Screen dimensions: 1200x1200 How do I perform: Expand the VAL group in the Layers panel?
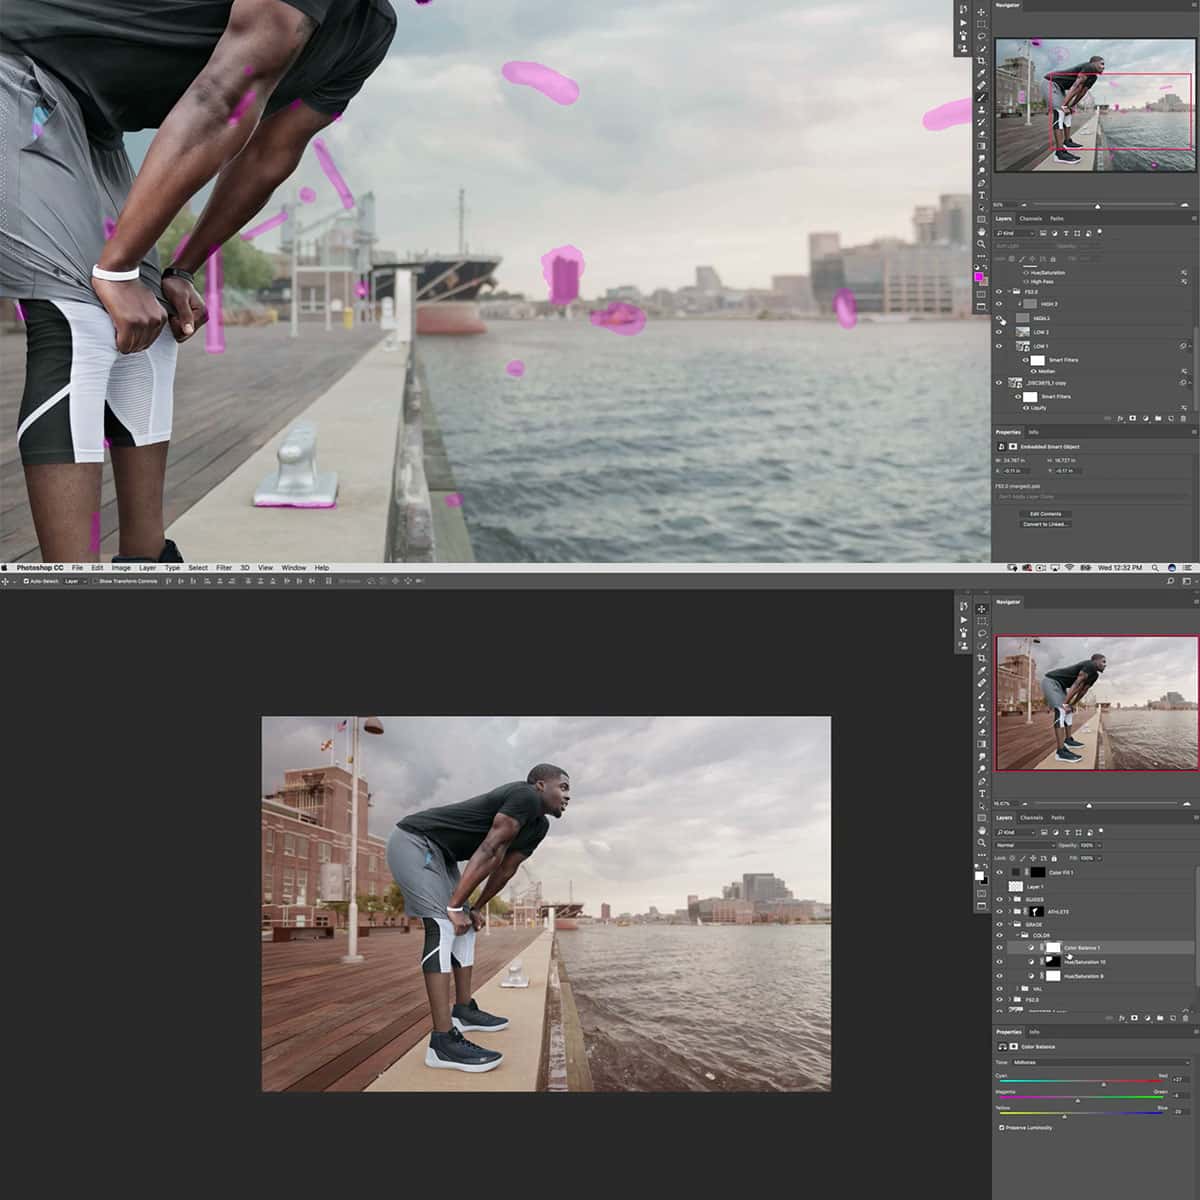(1017, 988)
